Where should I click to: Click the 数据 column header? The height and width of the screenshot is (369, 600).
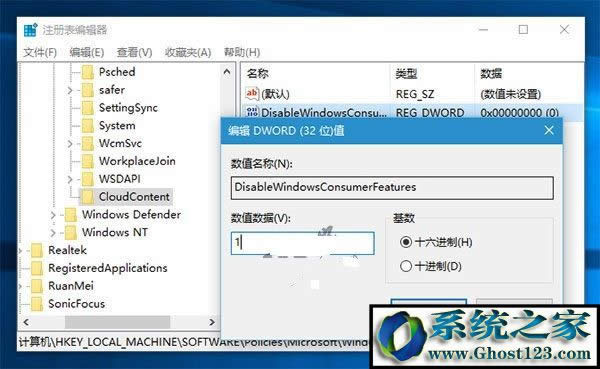(491, 73)
